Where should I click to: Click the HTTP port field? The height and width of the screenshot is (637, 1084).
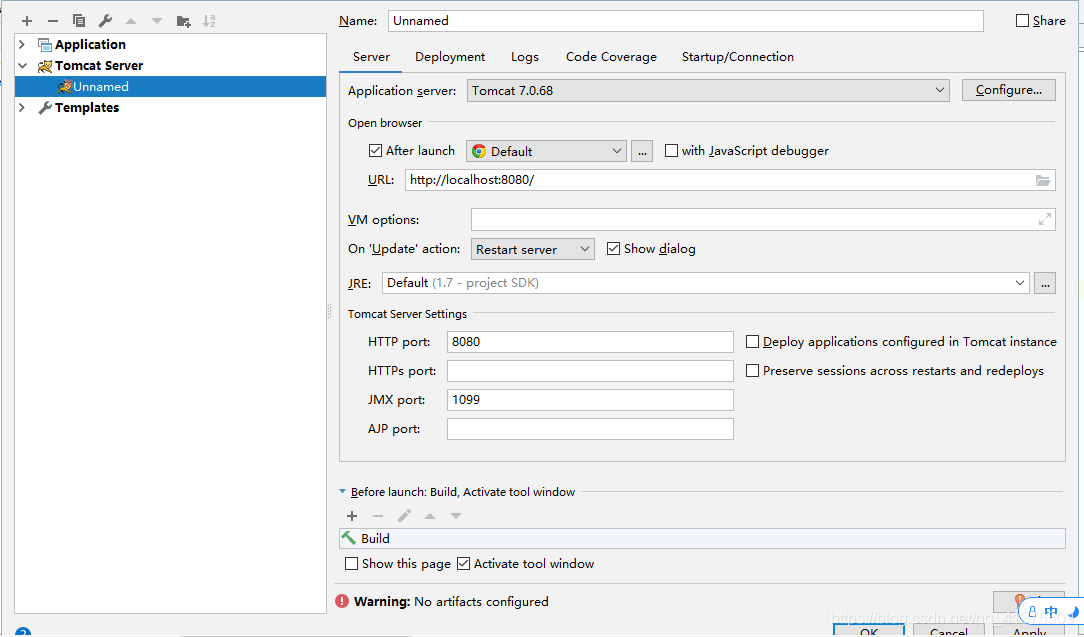tap(590, 342)
